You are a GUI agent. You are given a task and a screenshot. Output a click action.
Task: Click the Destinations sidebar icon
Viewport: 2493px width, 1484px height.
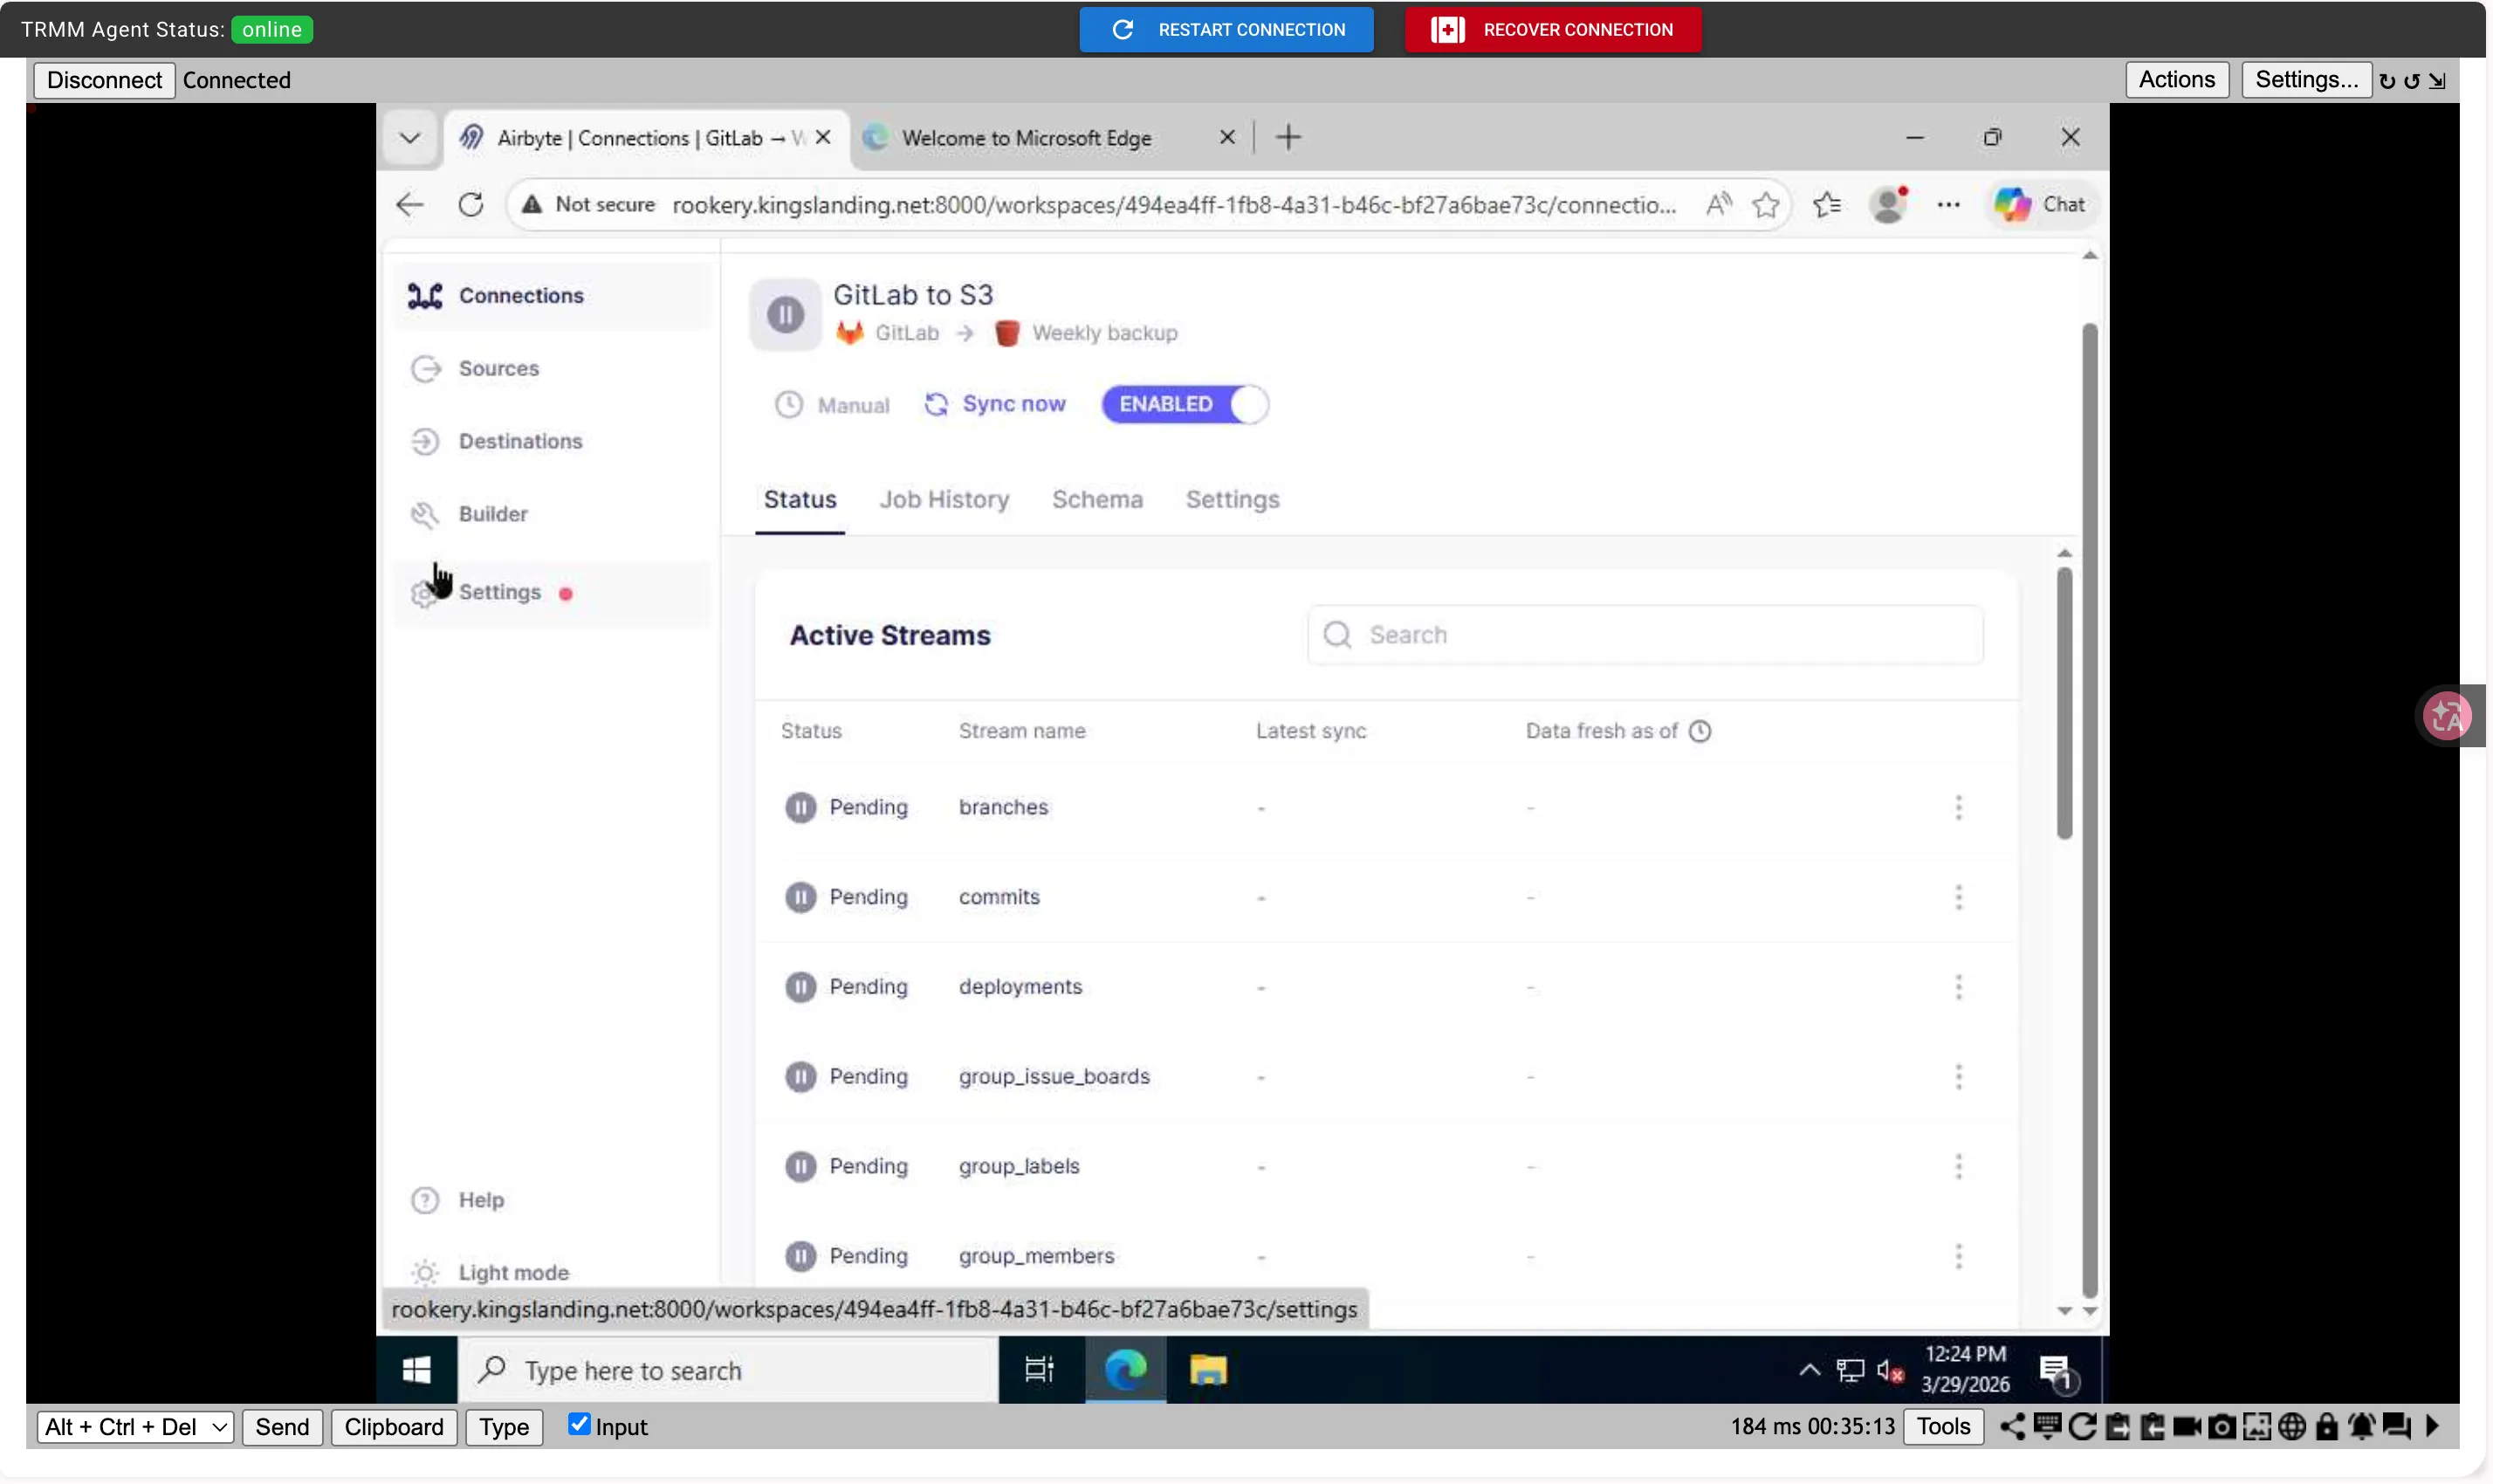(425, 441)
